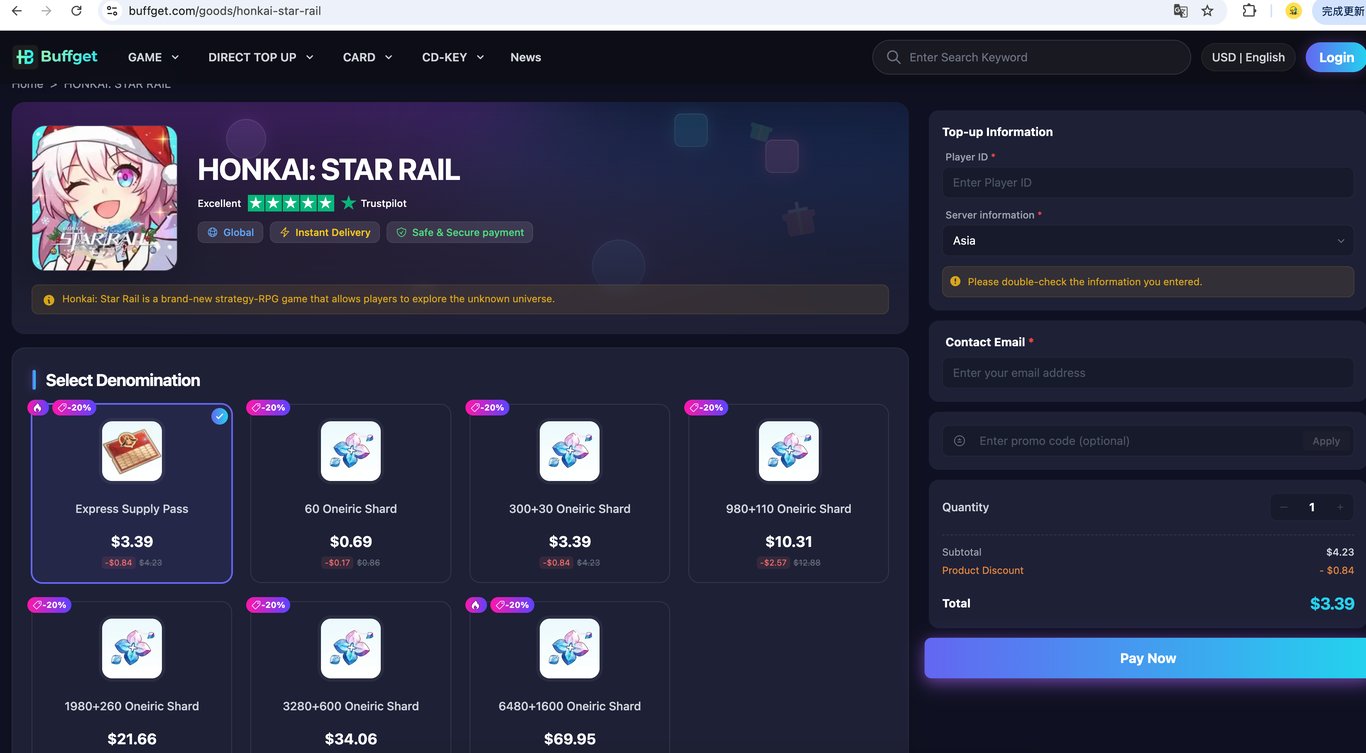The width and height of the screenshot is (1366, 753).
Task: Click the translate page icon in the address bar
Action: pos(1181,11)
